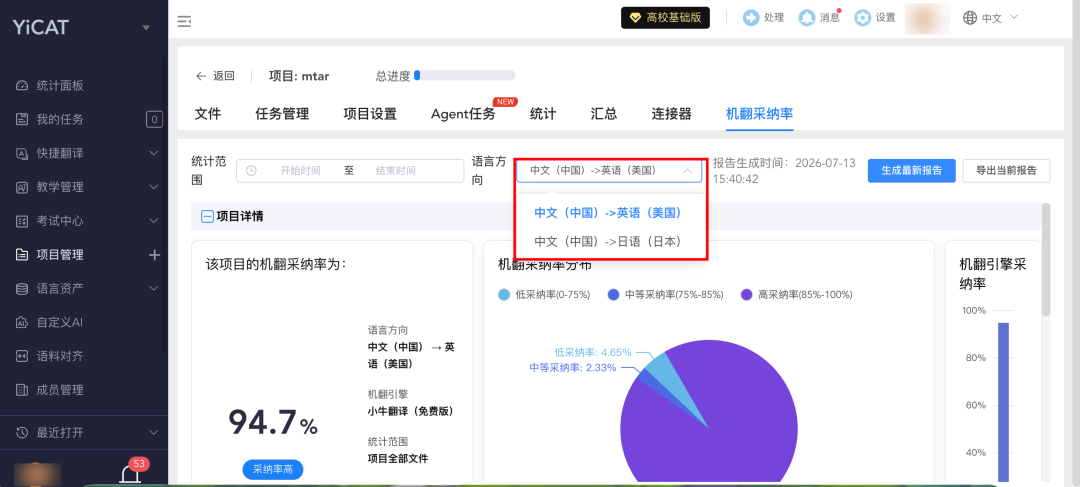The width and height of the screenshot is (1080, 487).
Task: Click the blue bar in 机翻引擎采纳率 chart
Action: pyautogui.click(x=1003, y=402)
